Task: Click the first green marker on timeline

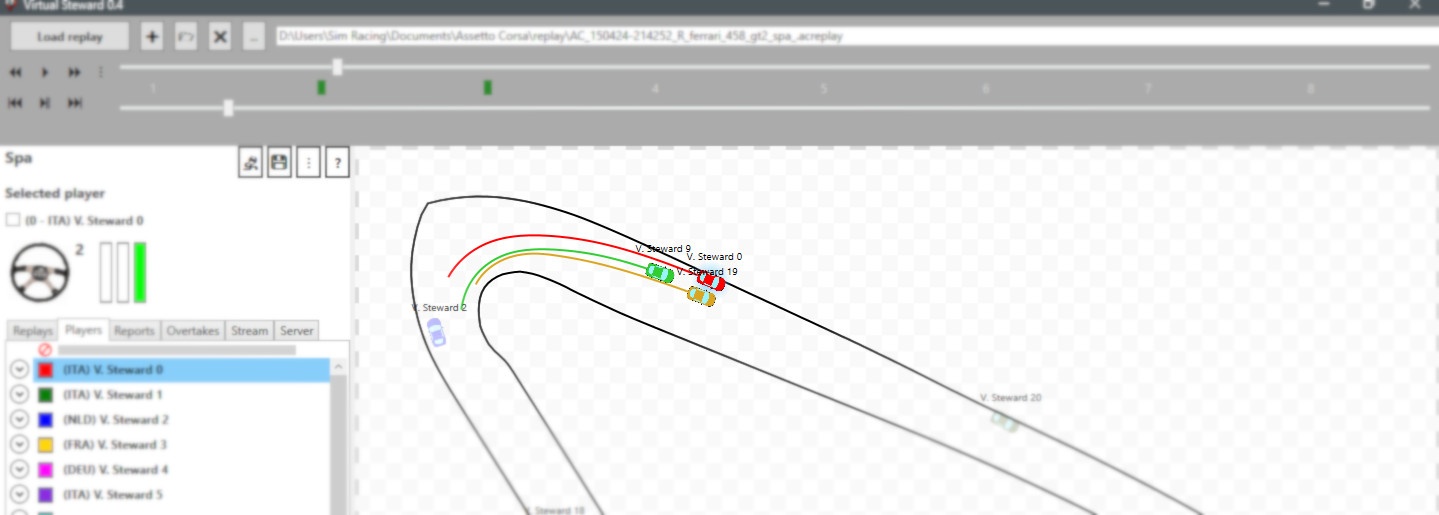Action: coord(321,88)
